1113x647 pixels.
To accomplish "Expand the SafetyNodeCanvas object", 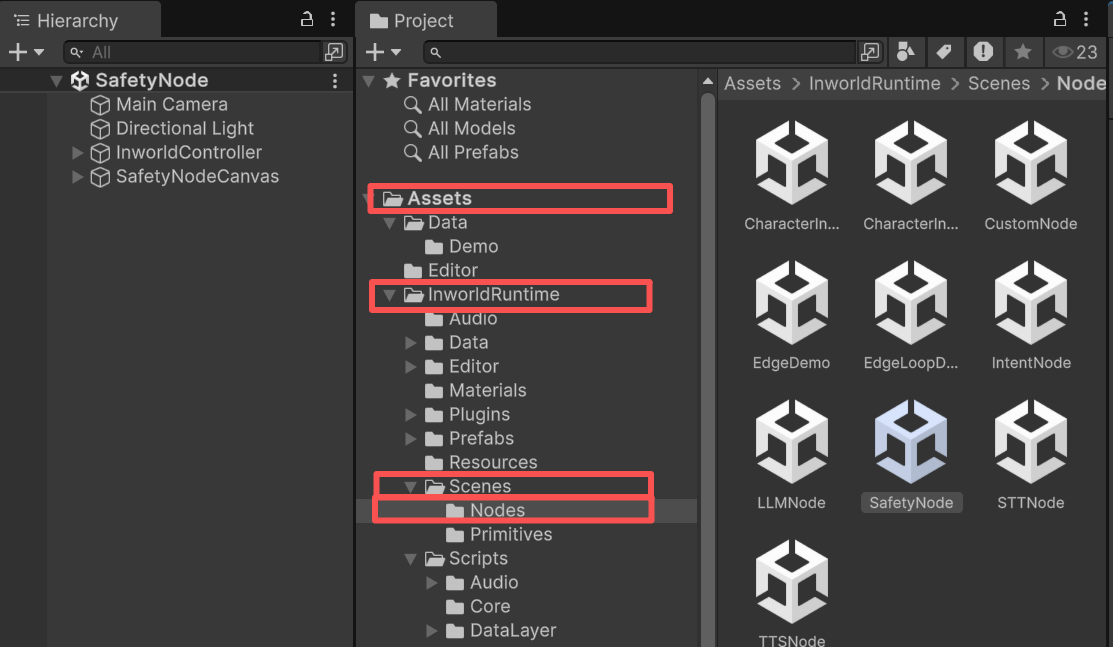I will tap(77, 177).
